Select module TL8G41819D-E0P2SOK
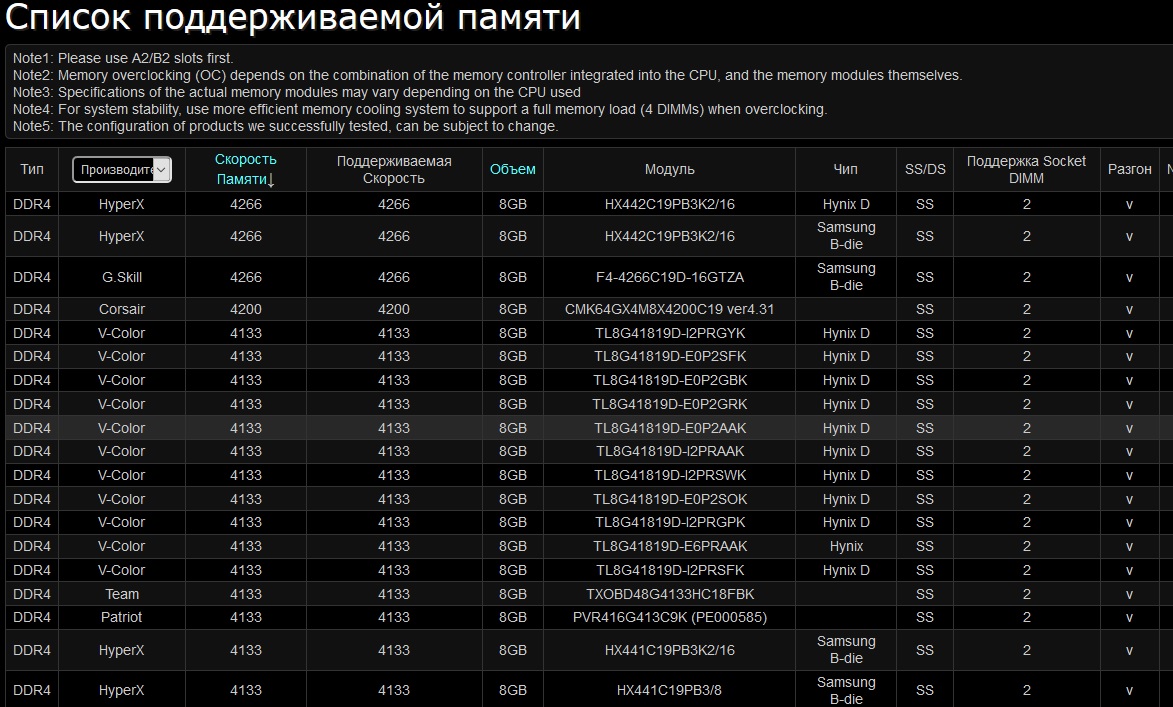The height and width of the screenshot is (707, 1173). pyautogui.click(x=670, y=499)
